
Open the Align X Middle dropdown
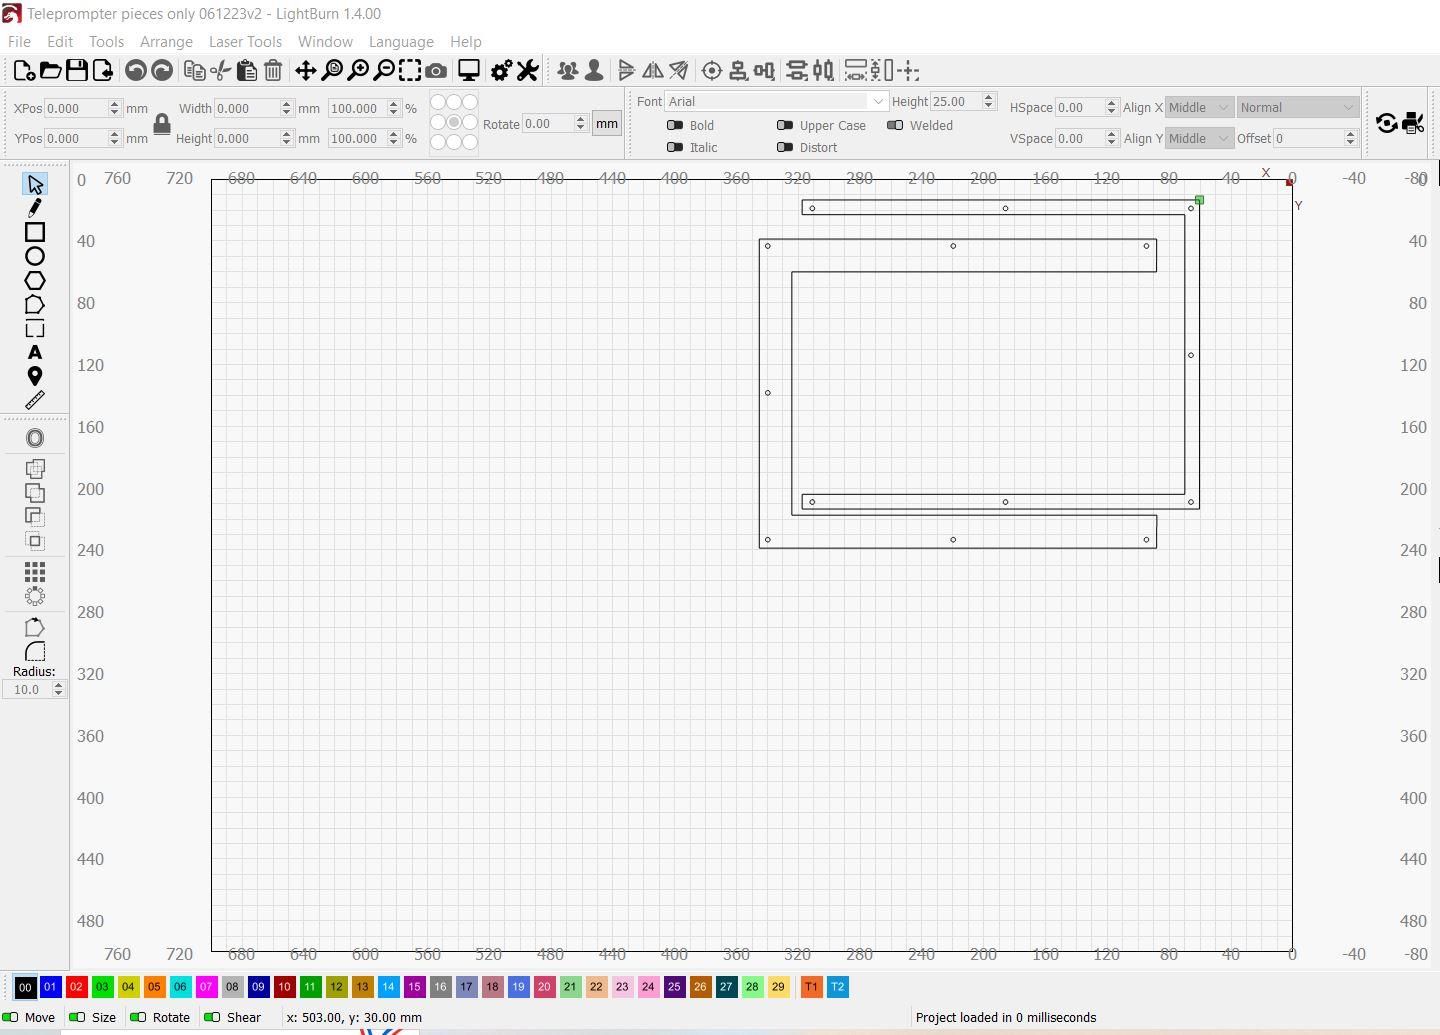(1198, 107)
